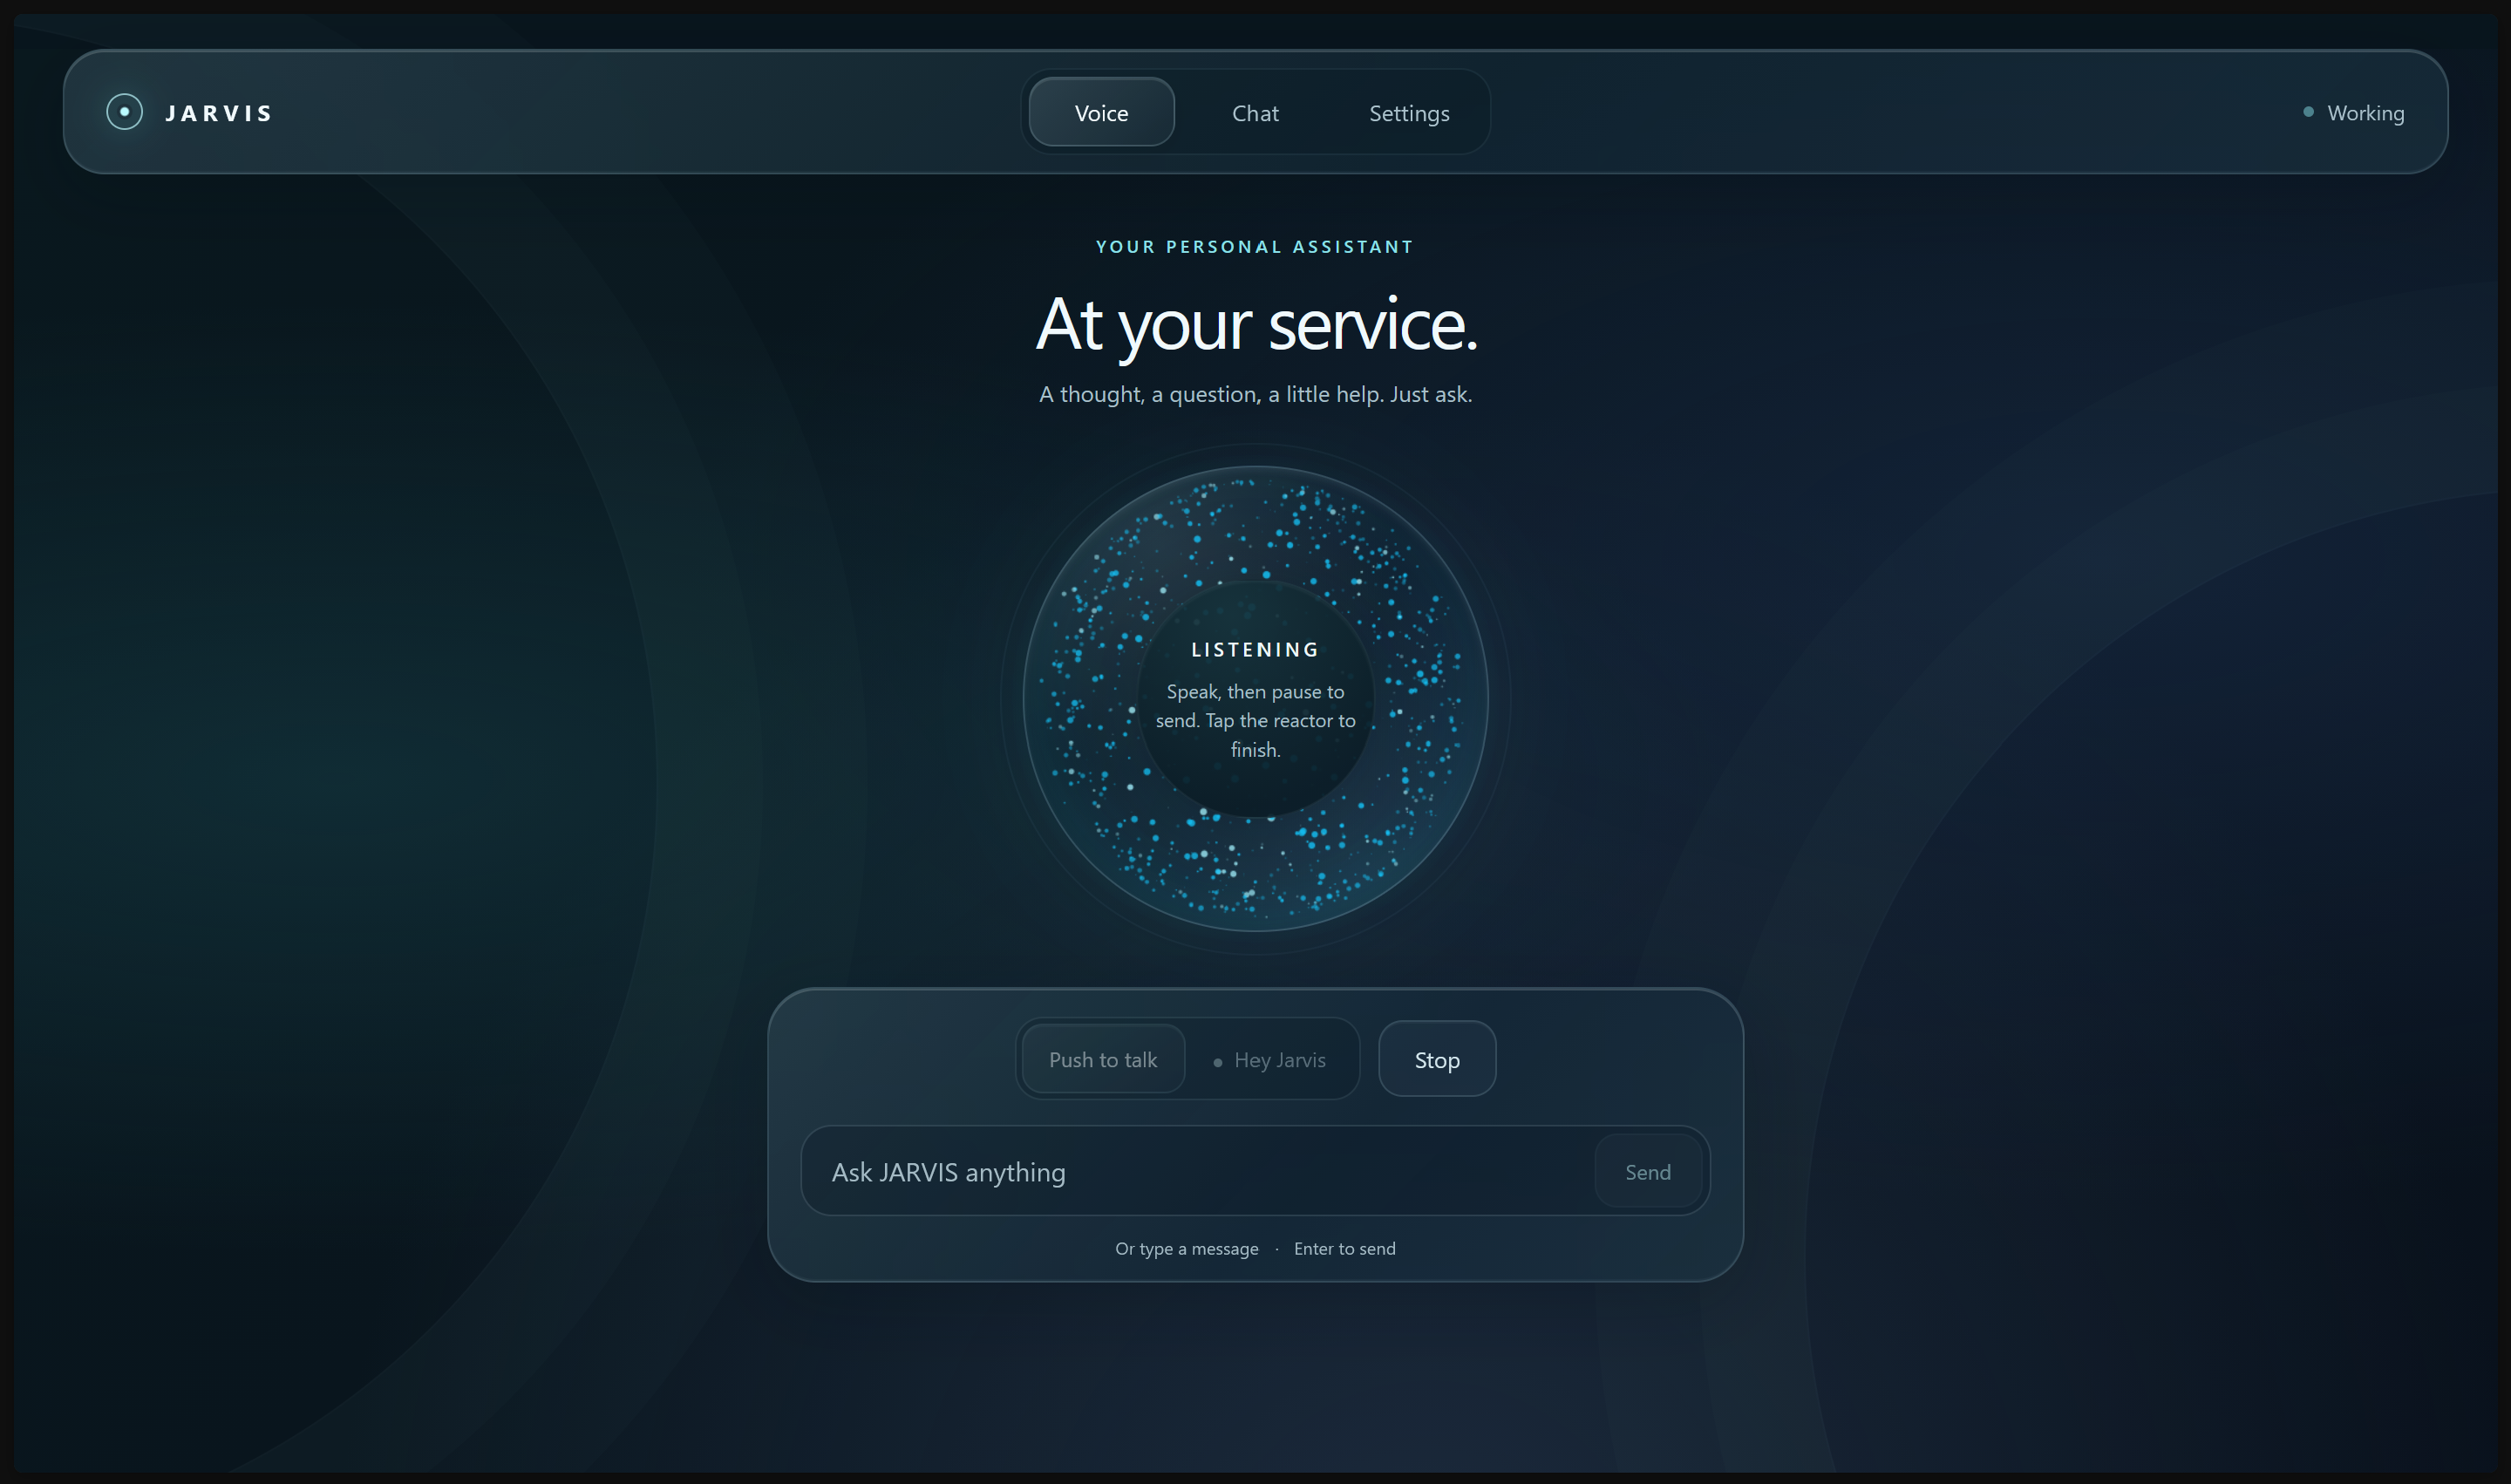Open the Chat tab
The width and height of the screenshot is (2511, 1484).
(x=1255, y=112)
